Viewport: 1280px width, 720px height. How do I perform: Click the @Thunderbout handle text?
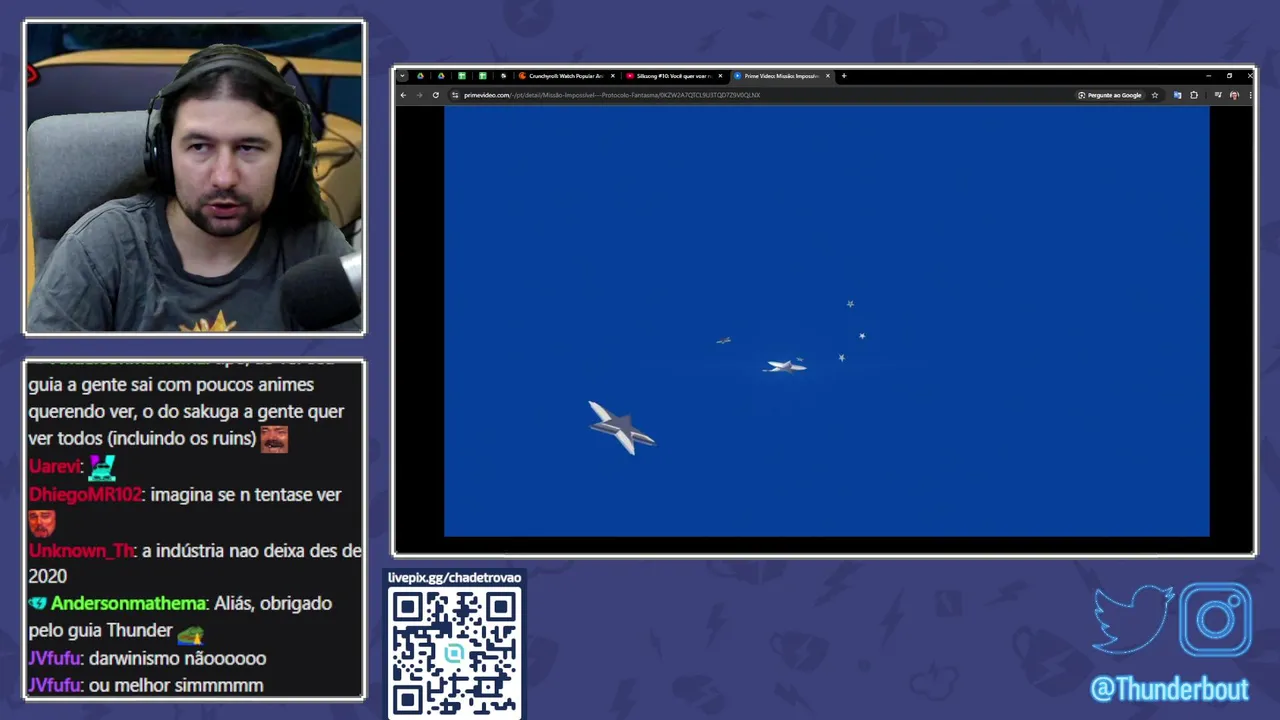click(x=1169, y=689)
